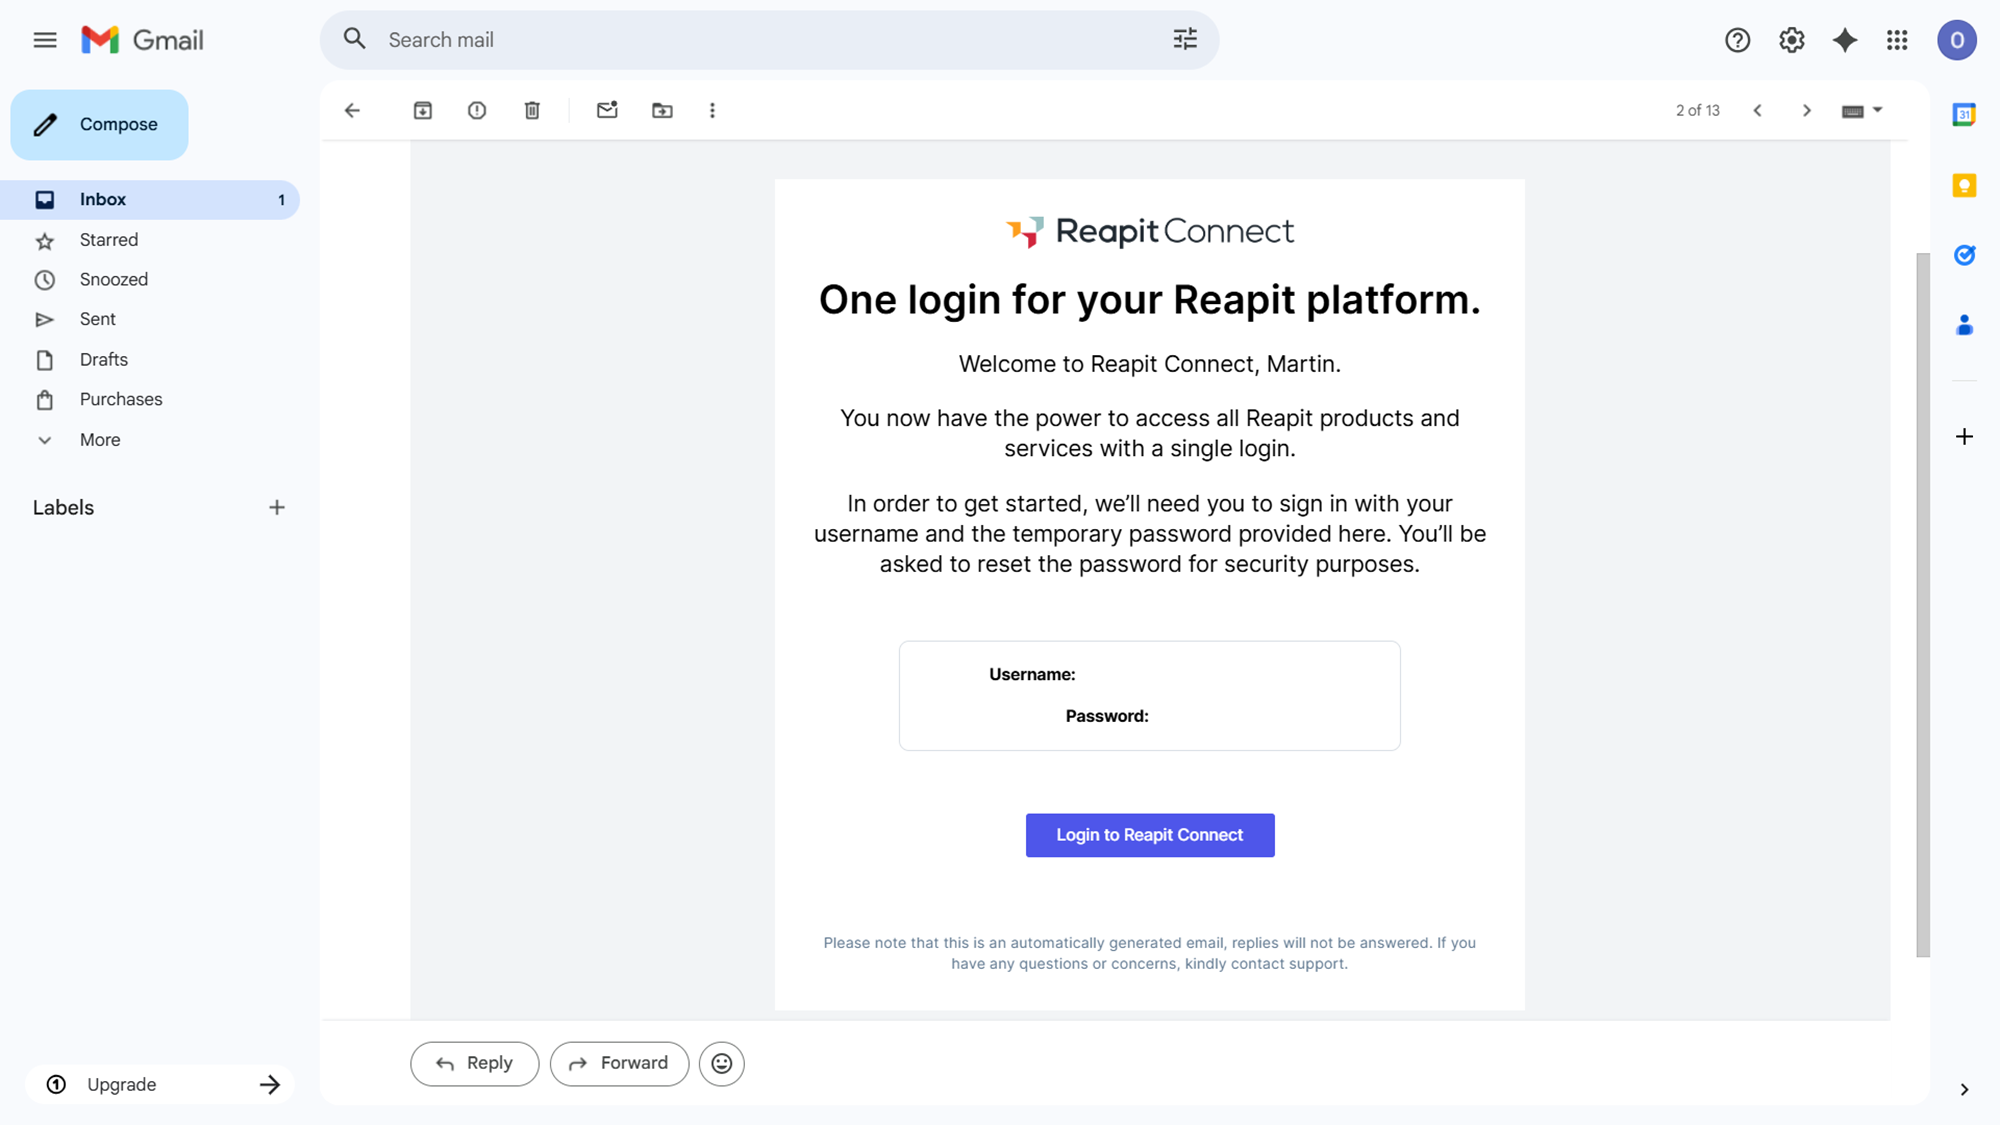
Task: Open Google Tasks in the side panel
Action: 1964,255
